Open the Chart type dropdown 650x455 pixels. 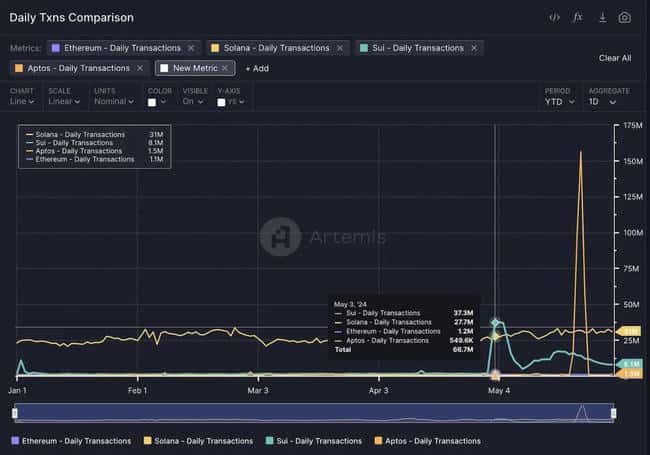(22, 101)
